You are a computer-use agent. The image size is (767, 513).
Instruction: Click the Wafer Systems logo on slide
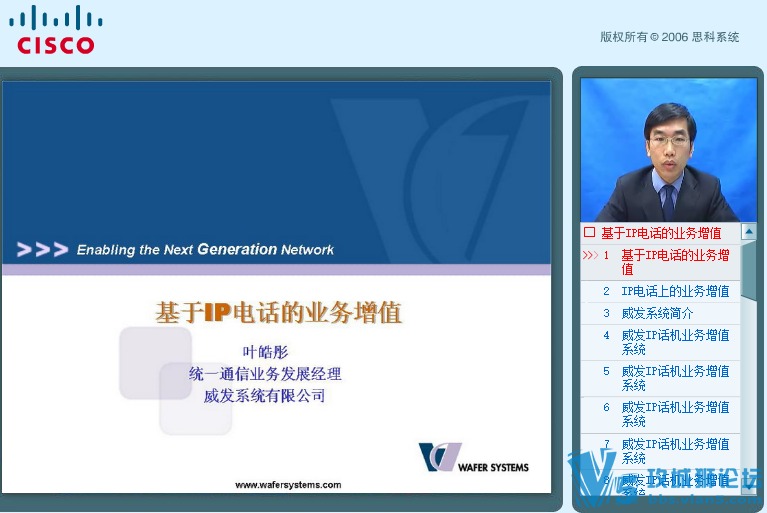coord(474,458)
